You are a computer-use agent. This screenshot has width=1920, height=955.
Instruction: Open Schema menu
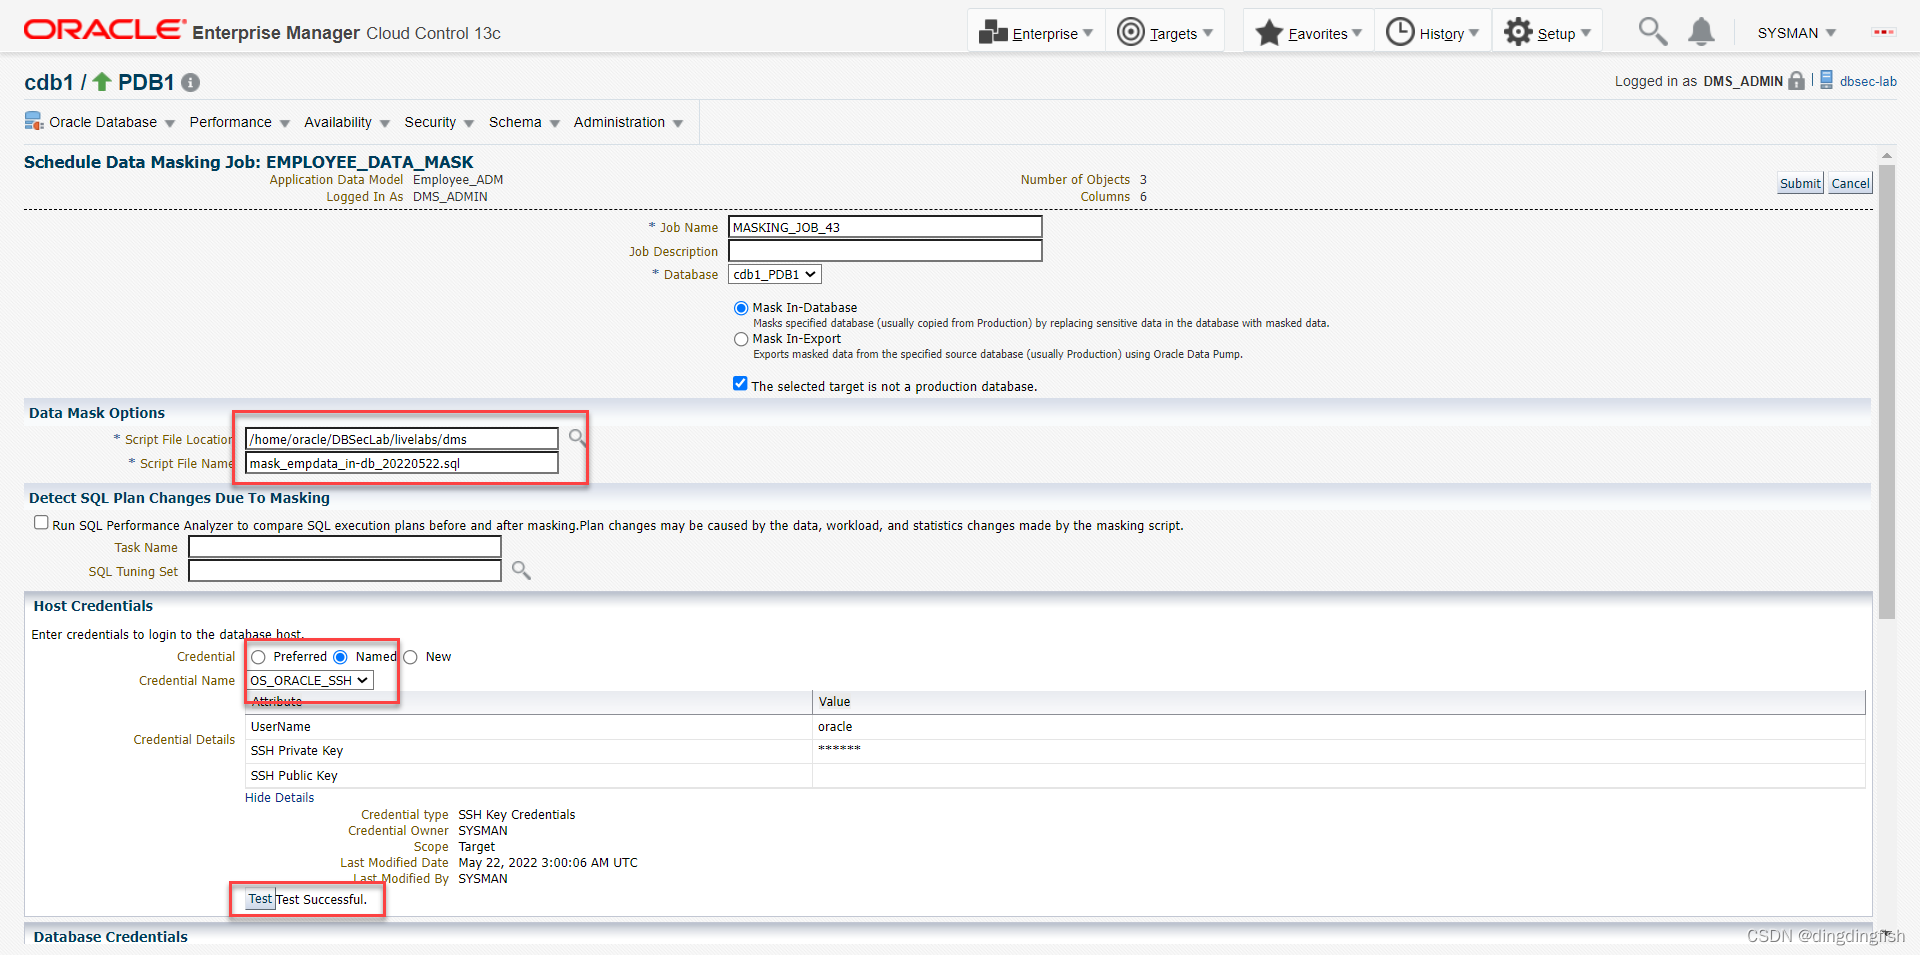(x=524, y=122)
